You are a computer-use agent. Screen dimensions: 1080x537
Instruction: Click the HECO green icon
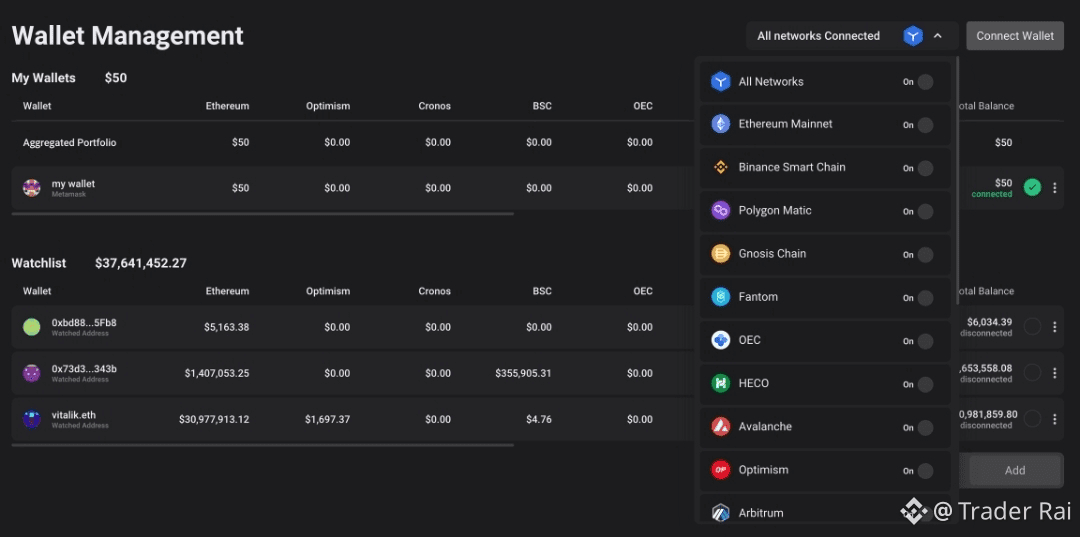click(720, 383)
